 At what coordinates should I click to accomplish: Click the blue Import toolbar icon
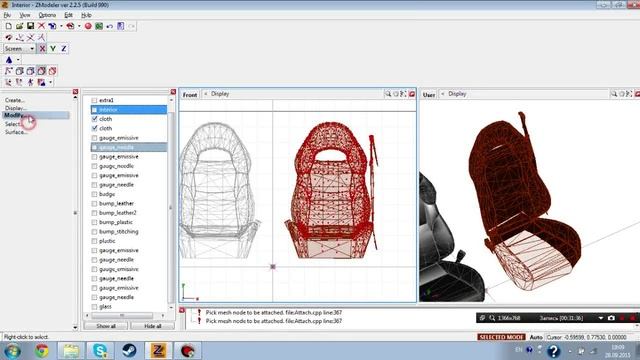pos(52,26)
